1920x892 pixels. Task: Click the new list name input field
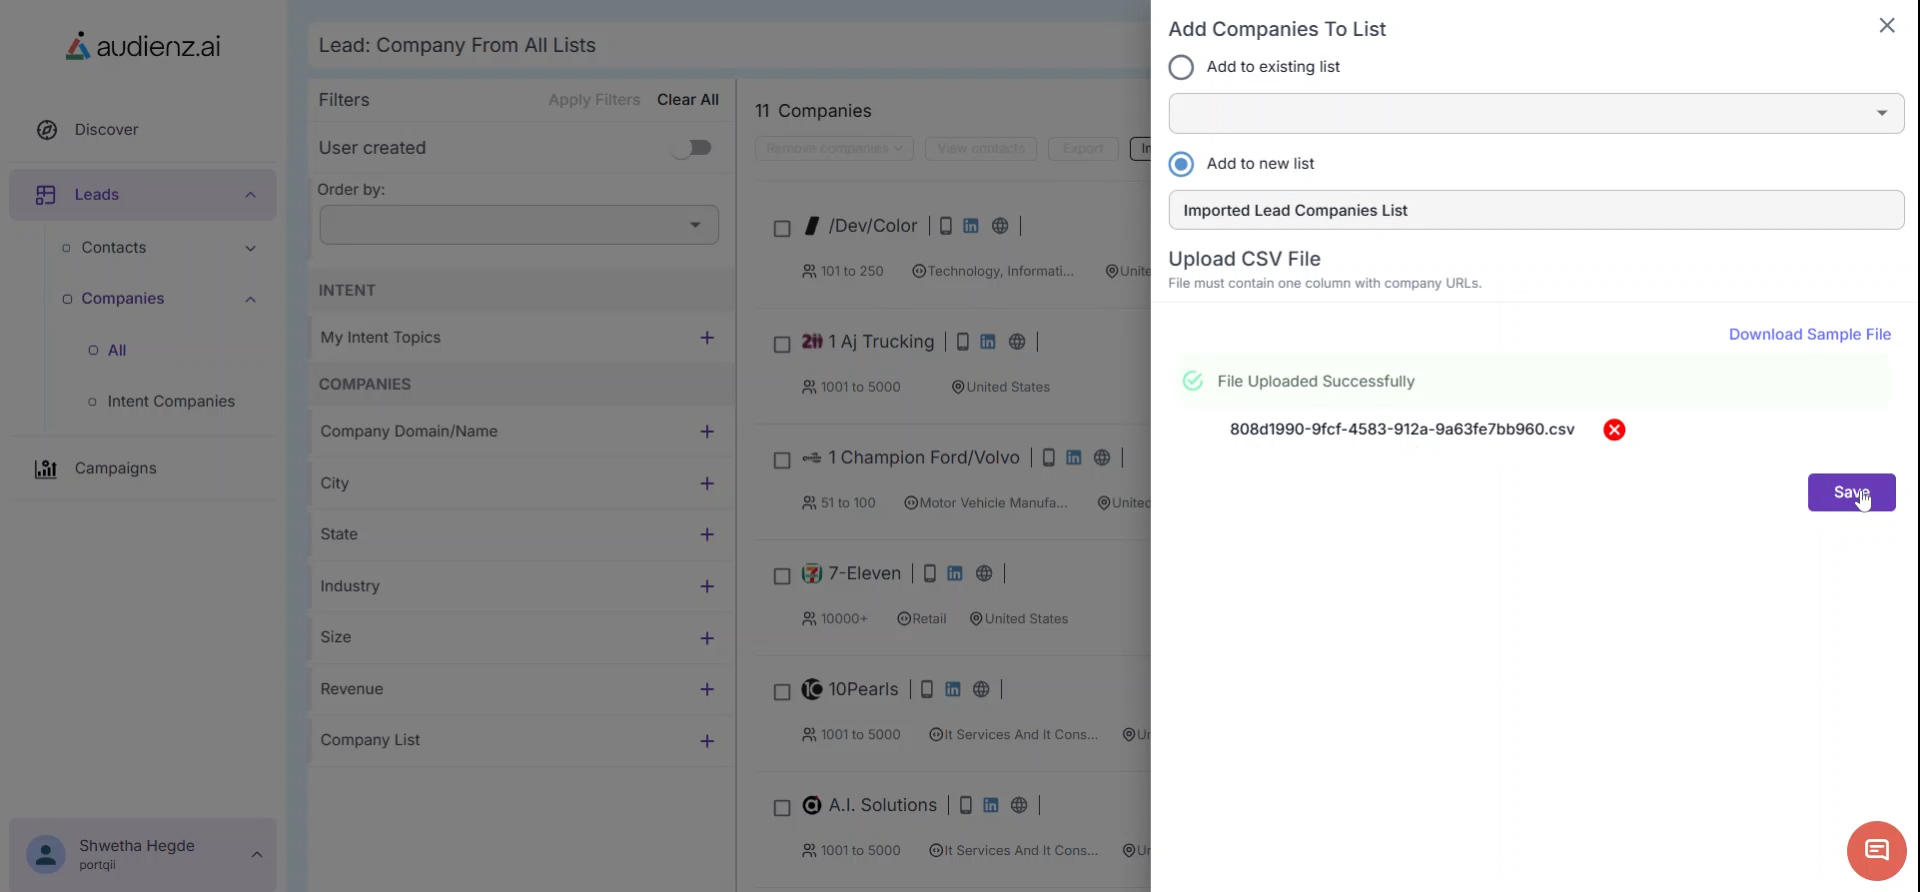point(1536,211)
